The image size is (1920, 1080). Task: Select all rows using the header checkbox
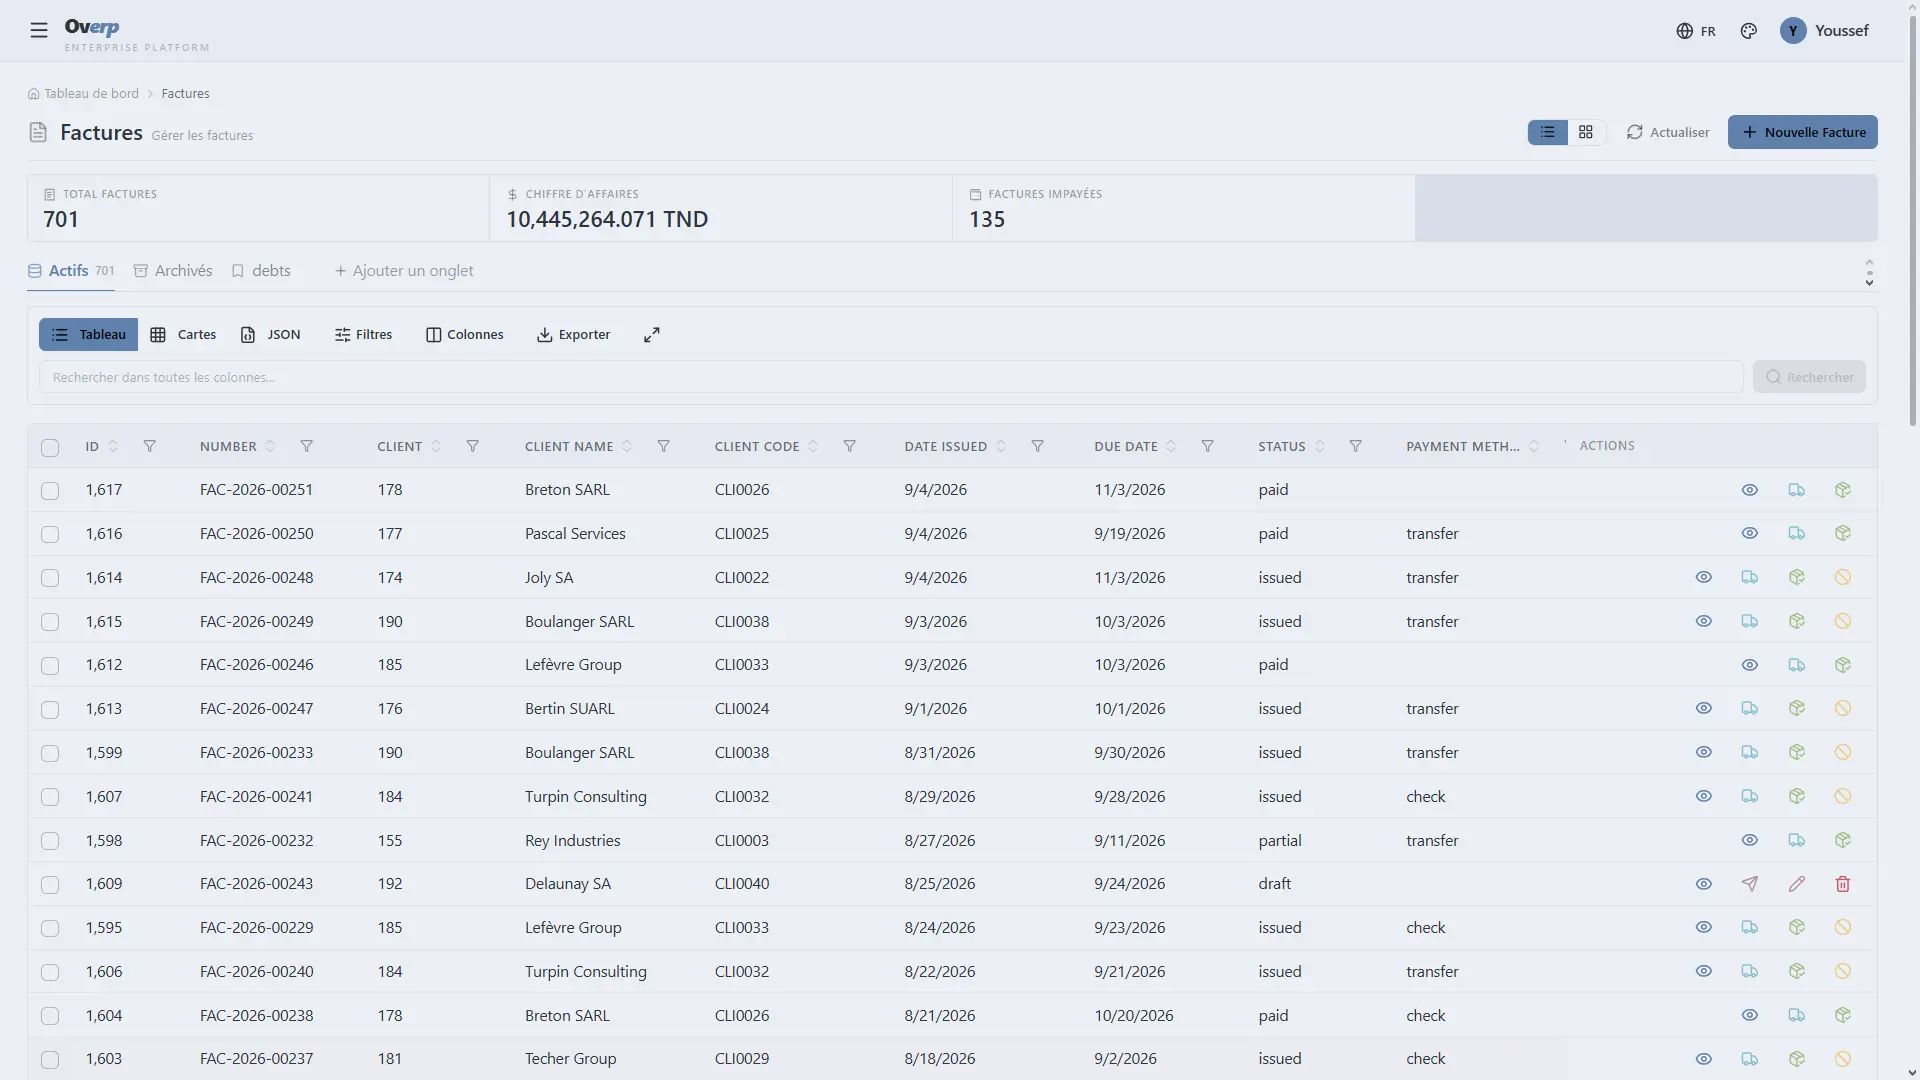coord(50,447)
